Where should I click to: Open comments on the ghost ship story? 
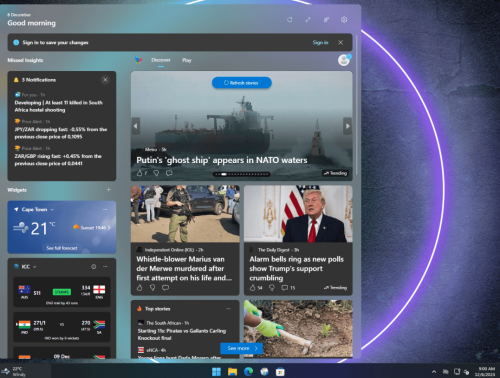tap(169, 173)
